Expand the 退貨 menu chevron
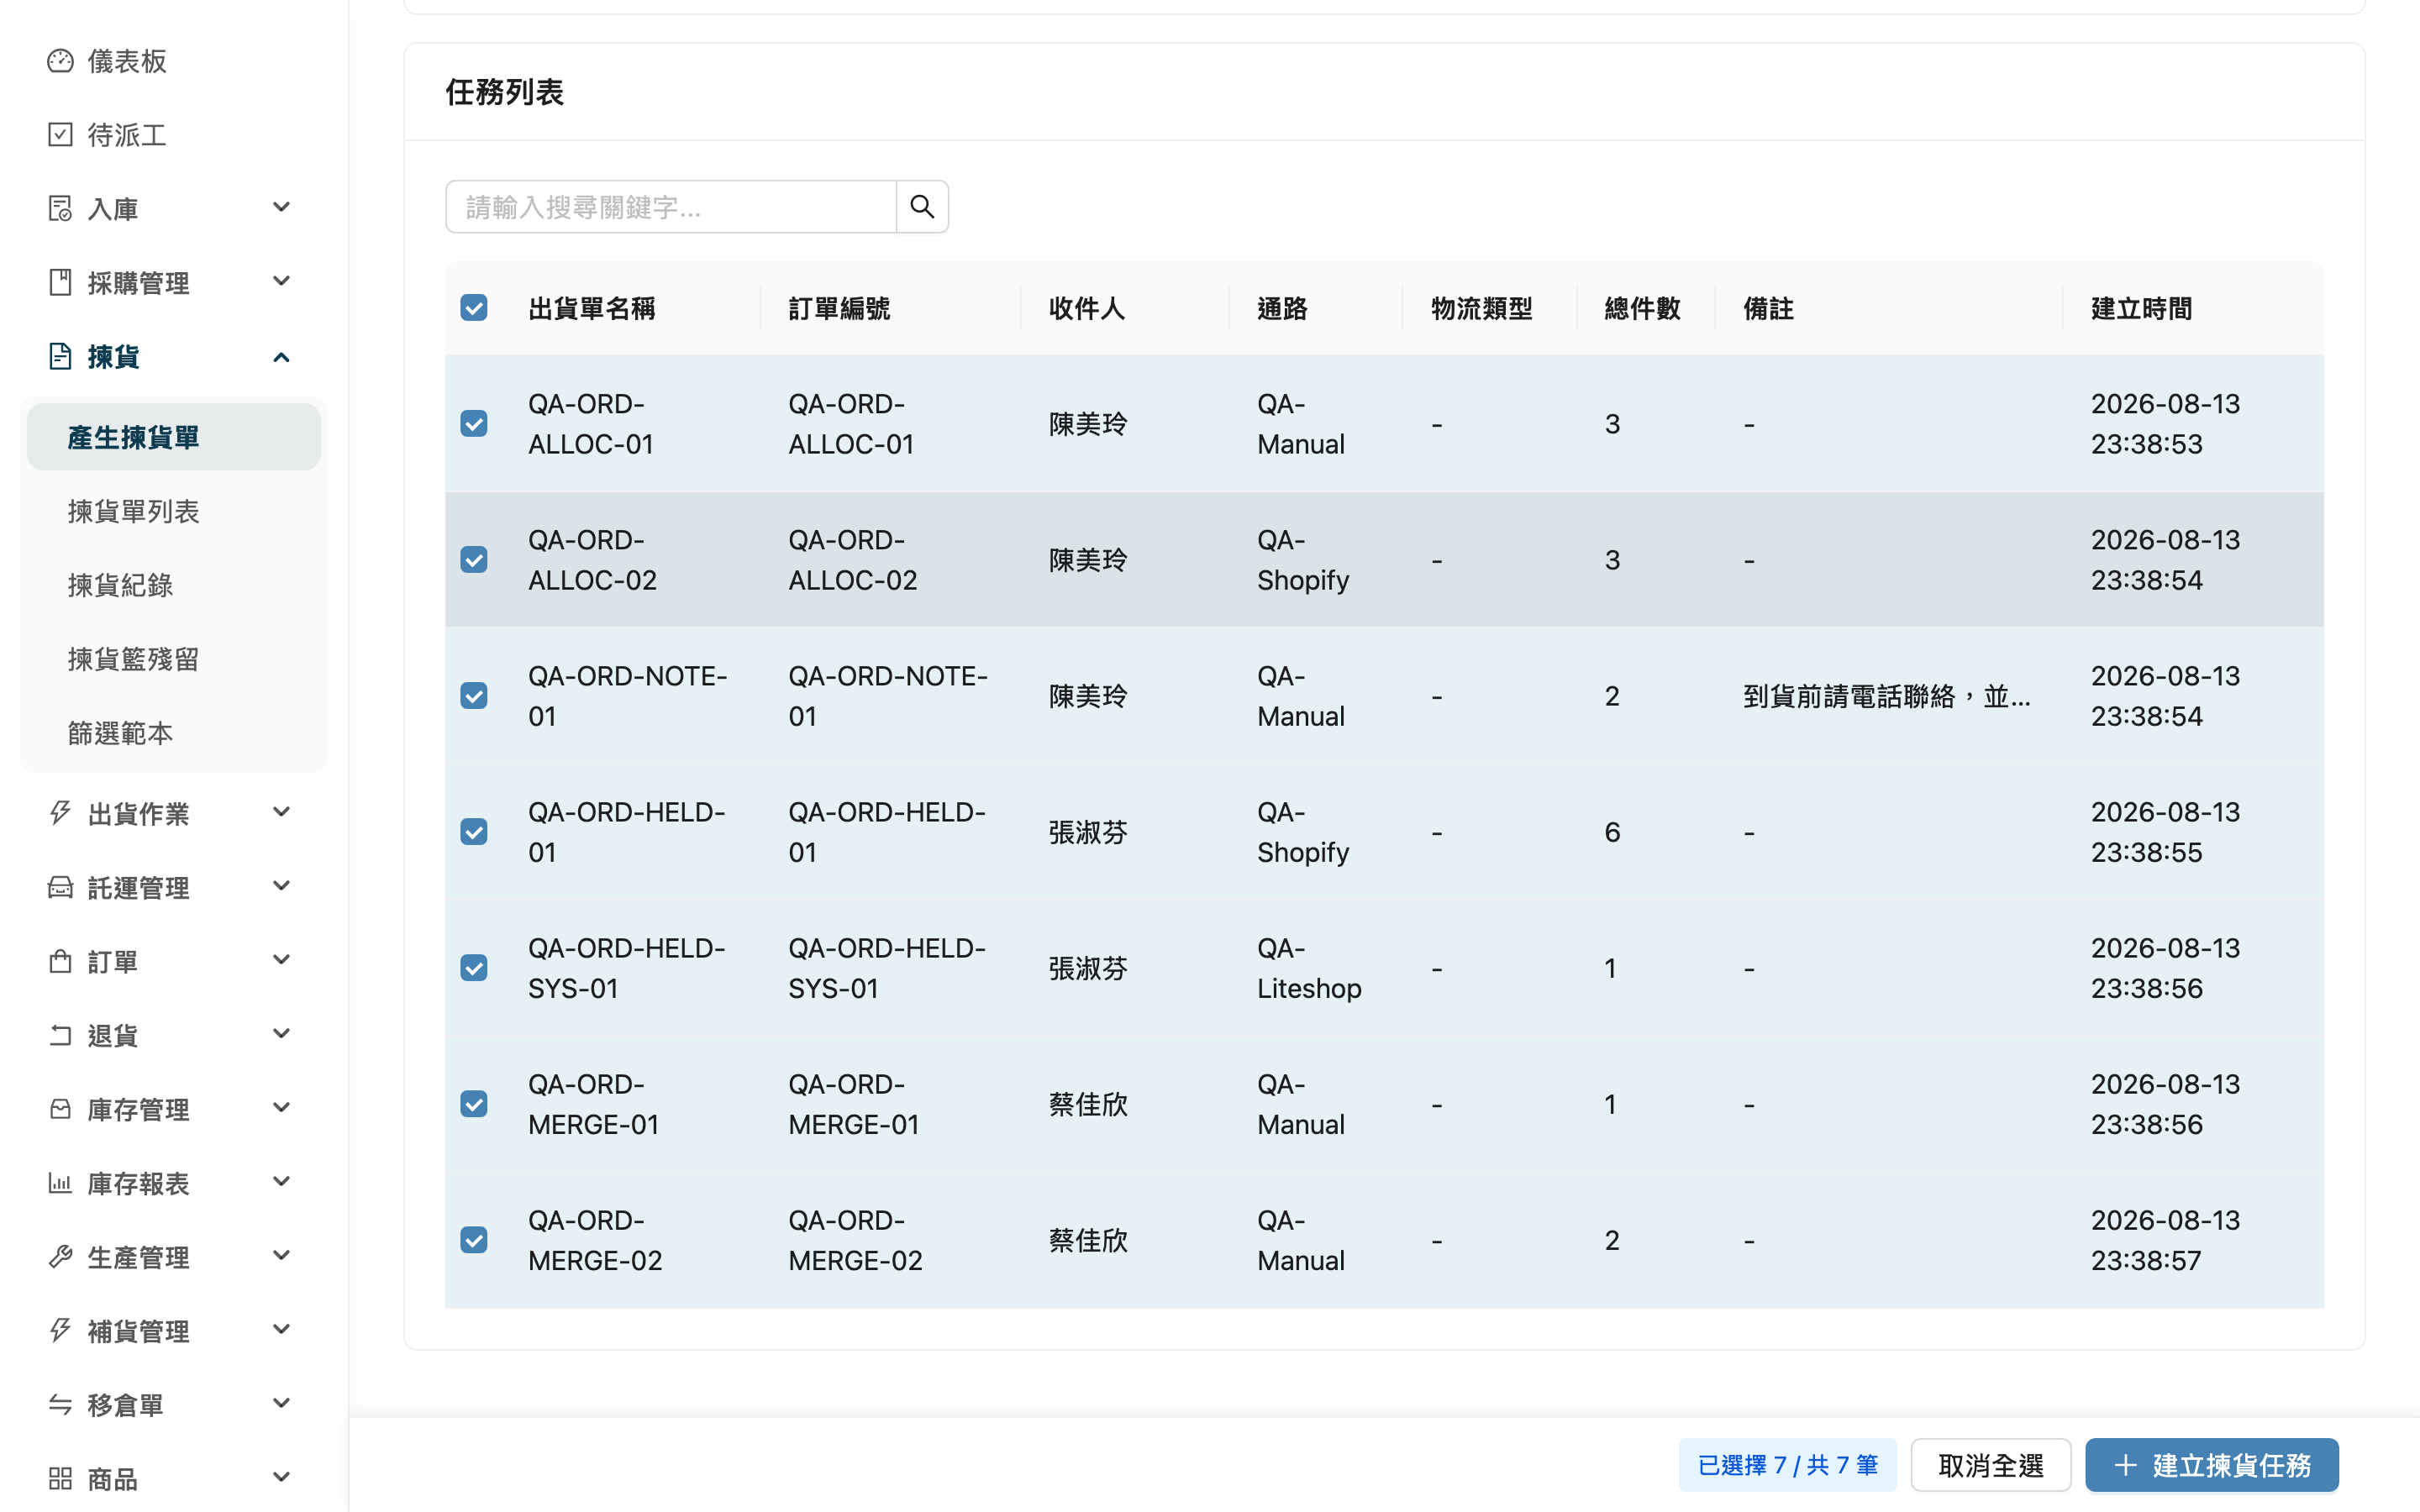The height and width of the screenshot is (1512, 2420). click(281, 1033)
